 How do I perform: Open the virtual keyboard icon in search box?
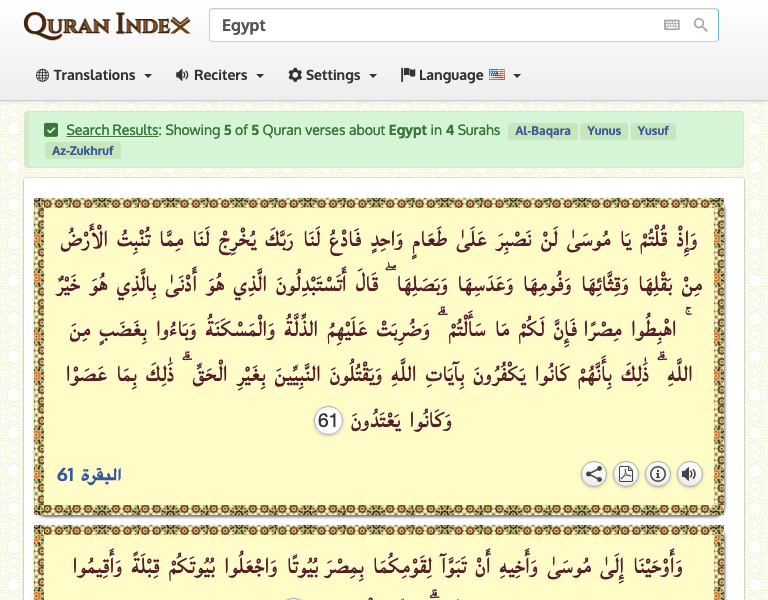pyautogui.click(x=672, y=26)
